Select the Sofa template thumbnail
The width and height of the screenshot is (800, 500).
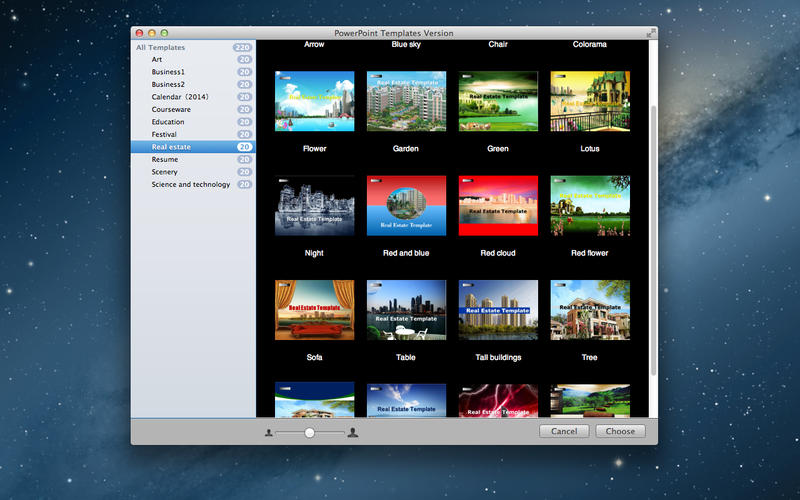point(314,309)
